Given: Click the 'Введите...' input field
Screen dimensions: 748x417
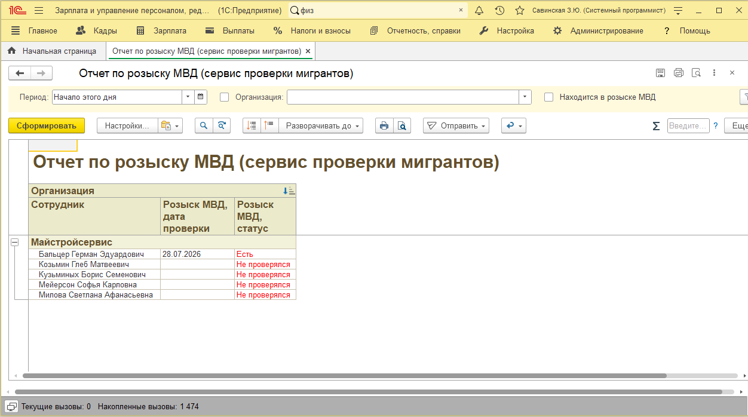Looking at the screenshot, I should tap(688, 125).
